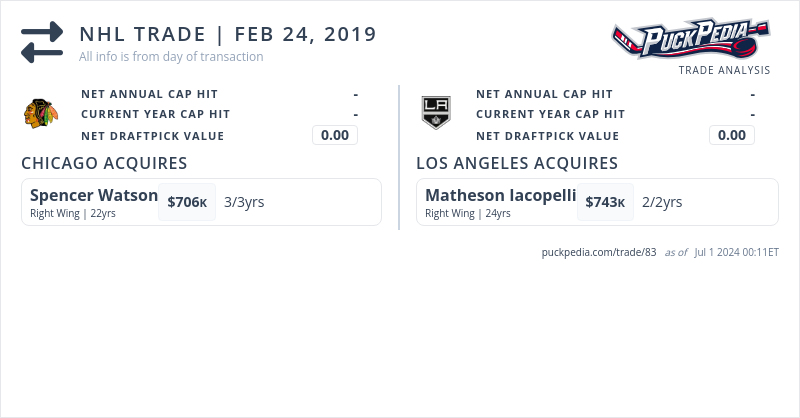Click the Trade Analysis label under logo
The image size is (800, 418).
724,70
